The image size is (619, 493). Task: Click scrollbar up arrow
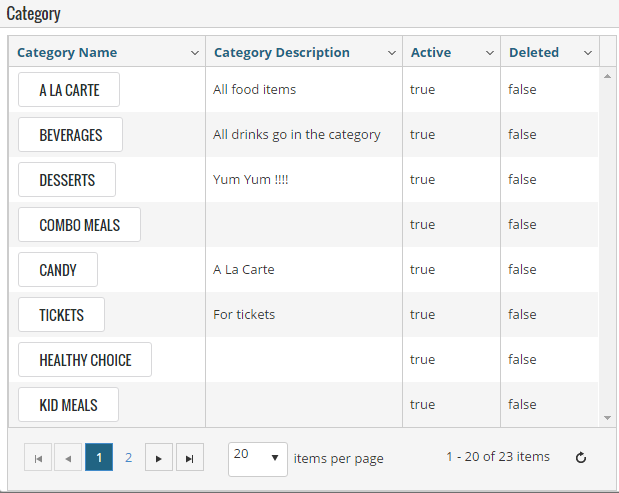pyautogui.click(x=608, y=76)
